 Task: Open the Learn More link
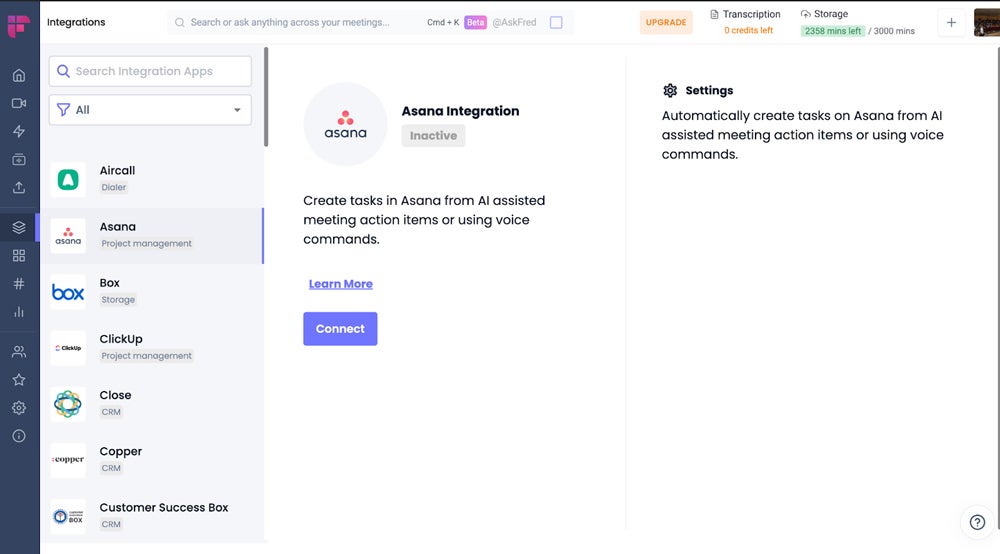point(341,284)
